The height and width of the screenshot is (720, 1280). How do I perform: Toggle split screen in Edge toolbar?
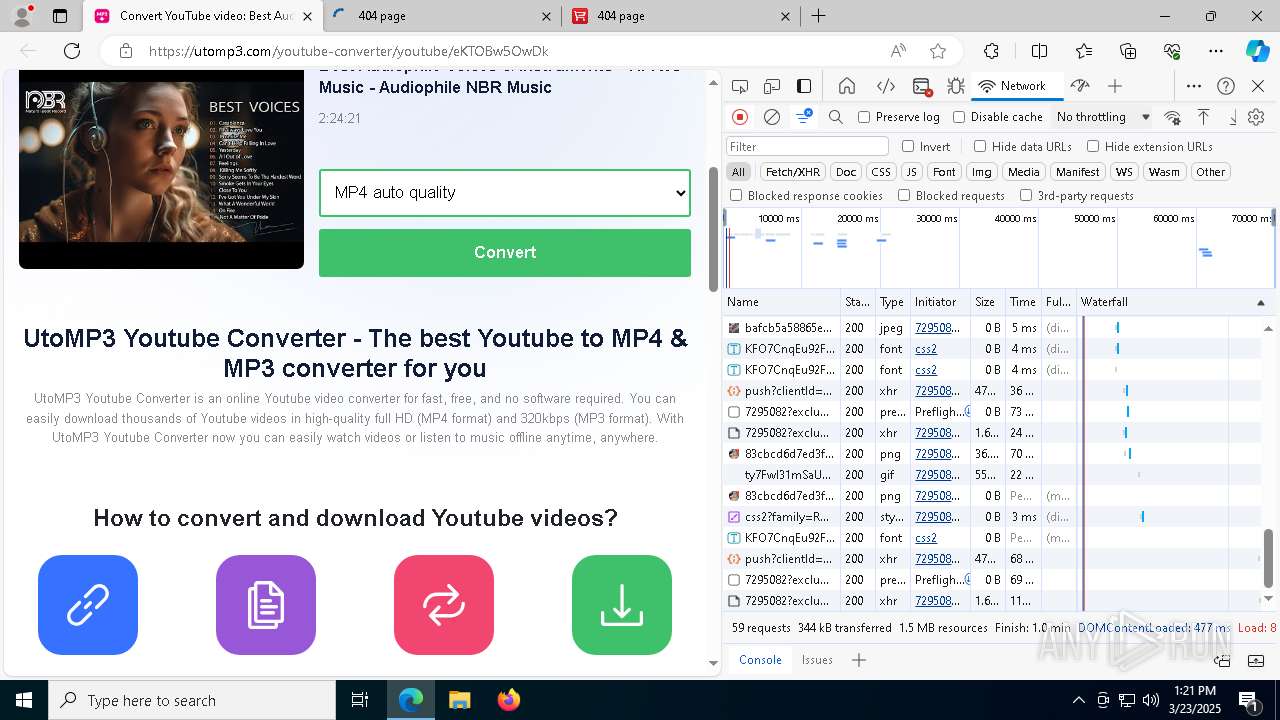click(1039, 51)
